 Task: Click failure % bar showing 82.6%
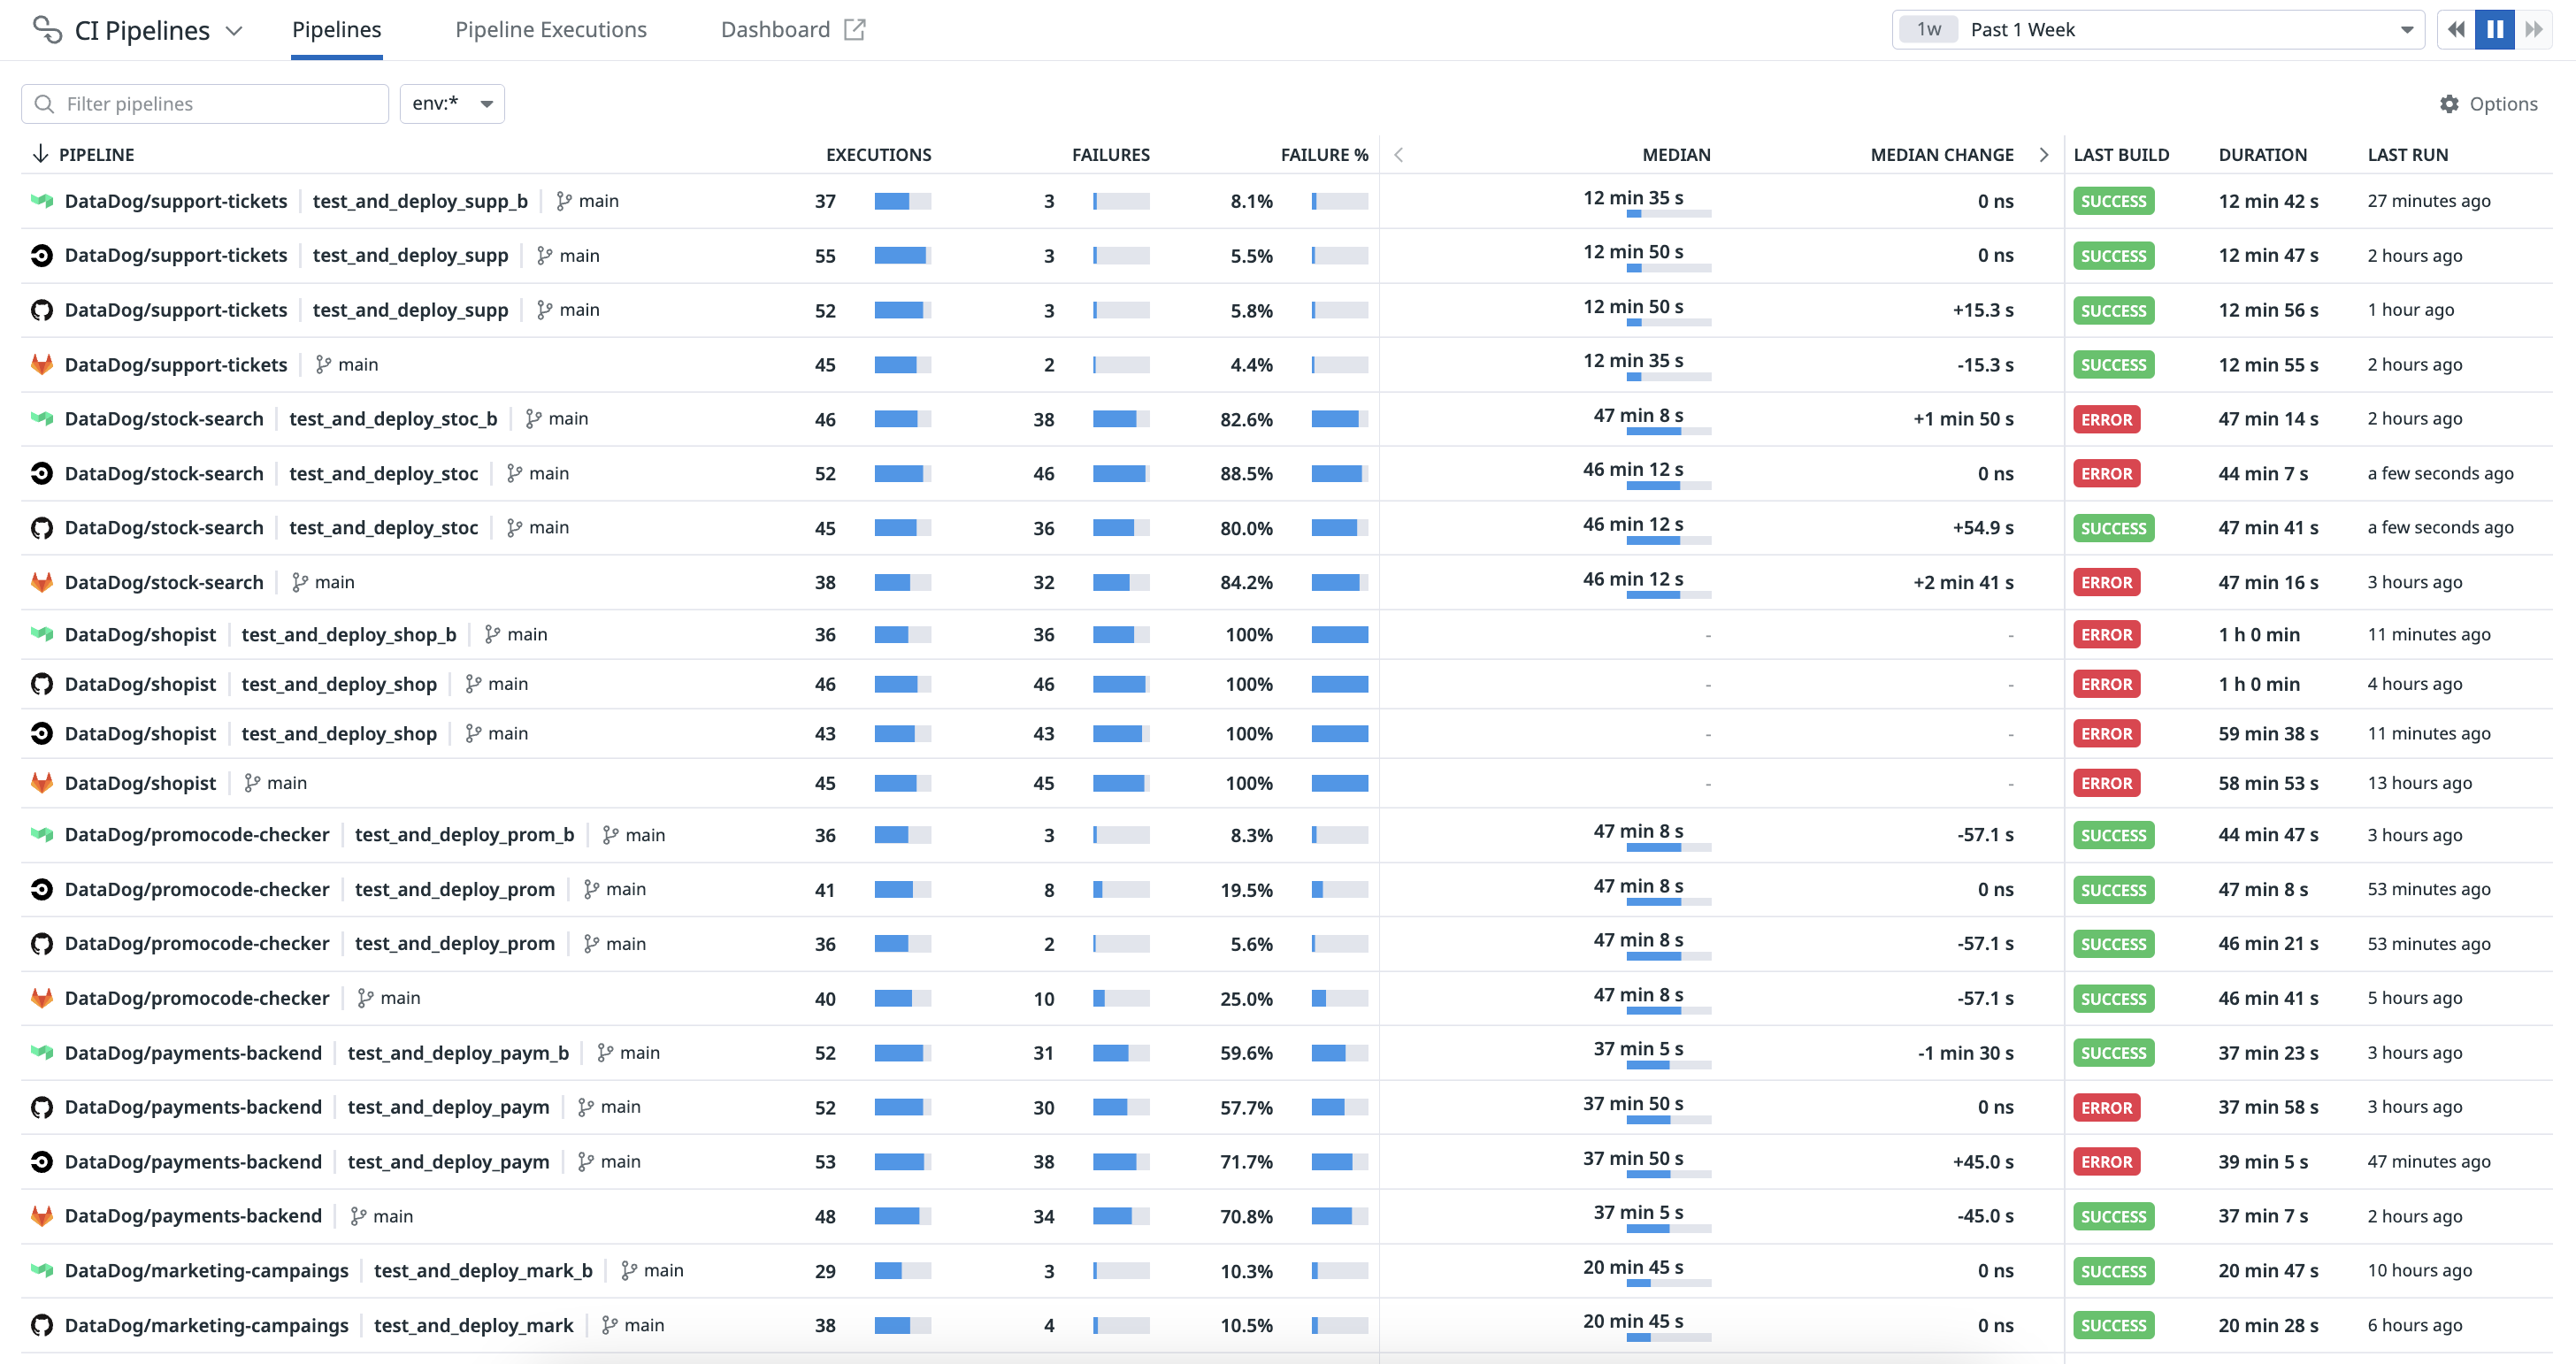tap(1340, 419)
